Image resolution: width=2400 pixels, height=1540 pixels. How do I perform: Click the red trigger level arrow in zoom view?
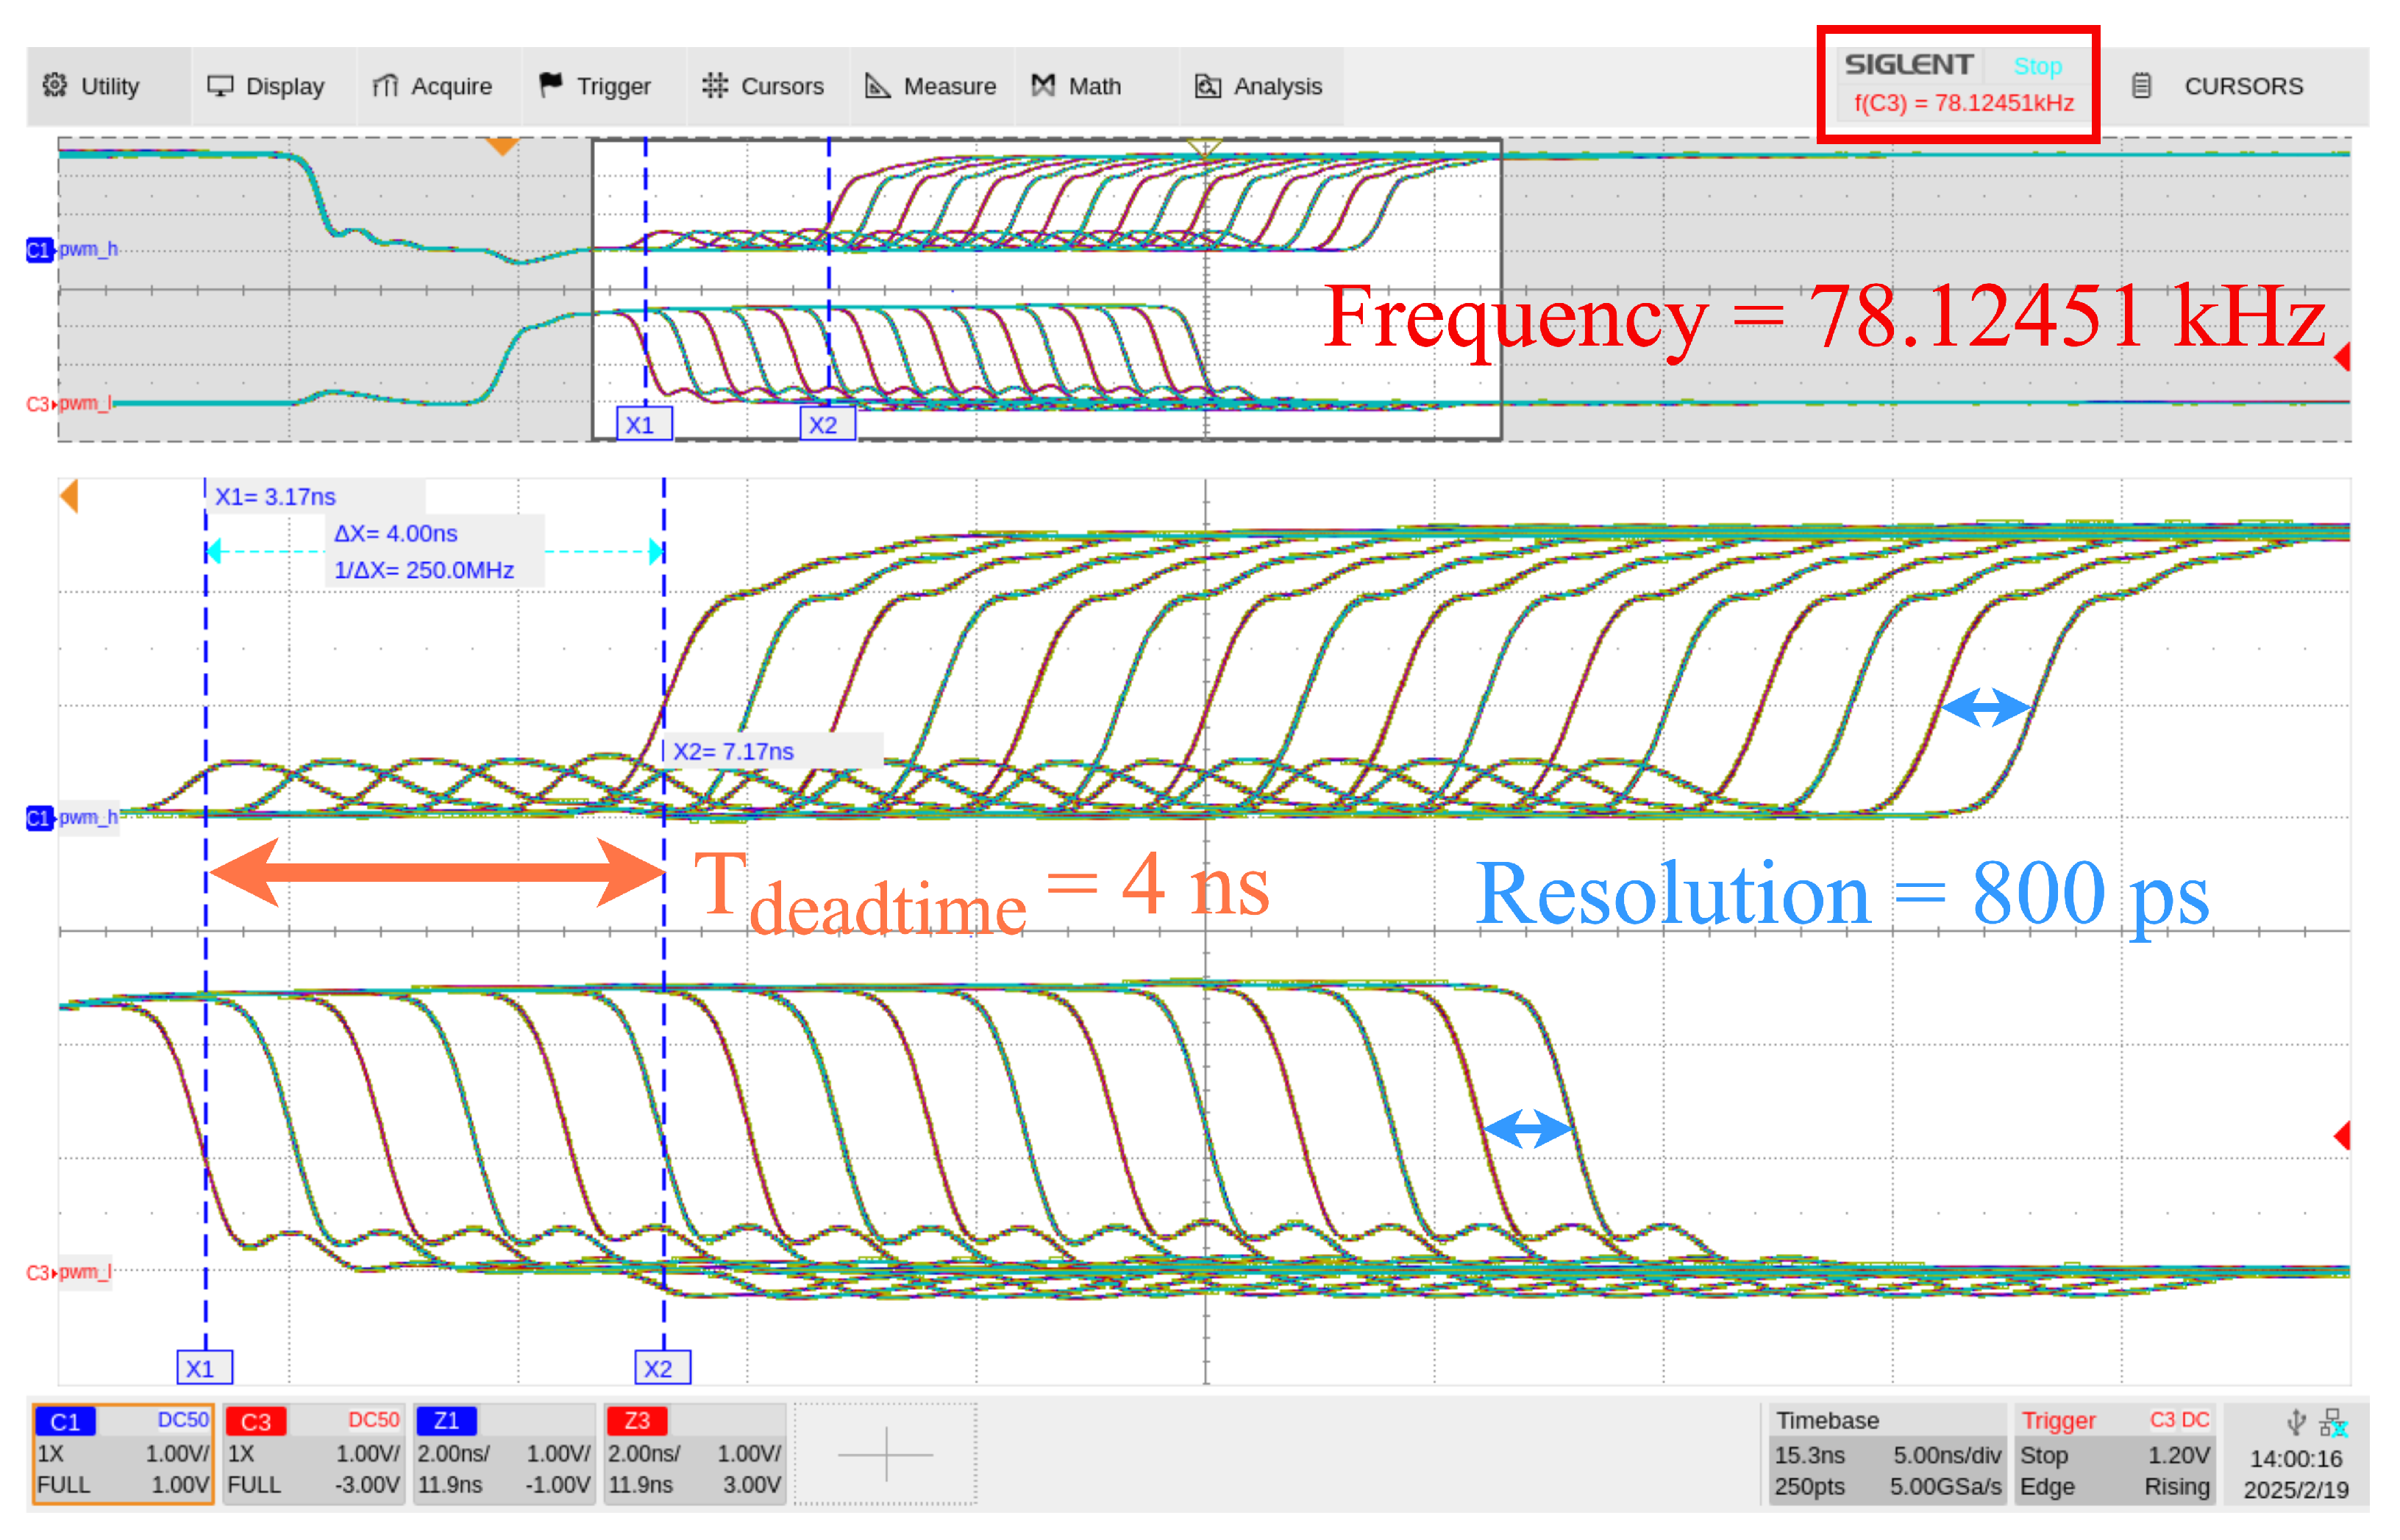click(2341, 1135)
